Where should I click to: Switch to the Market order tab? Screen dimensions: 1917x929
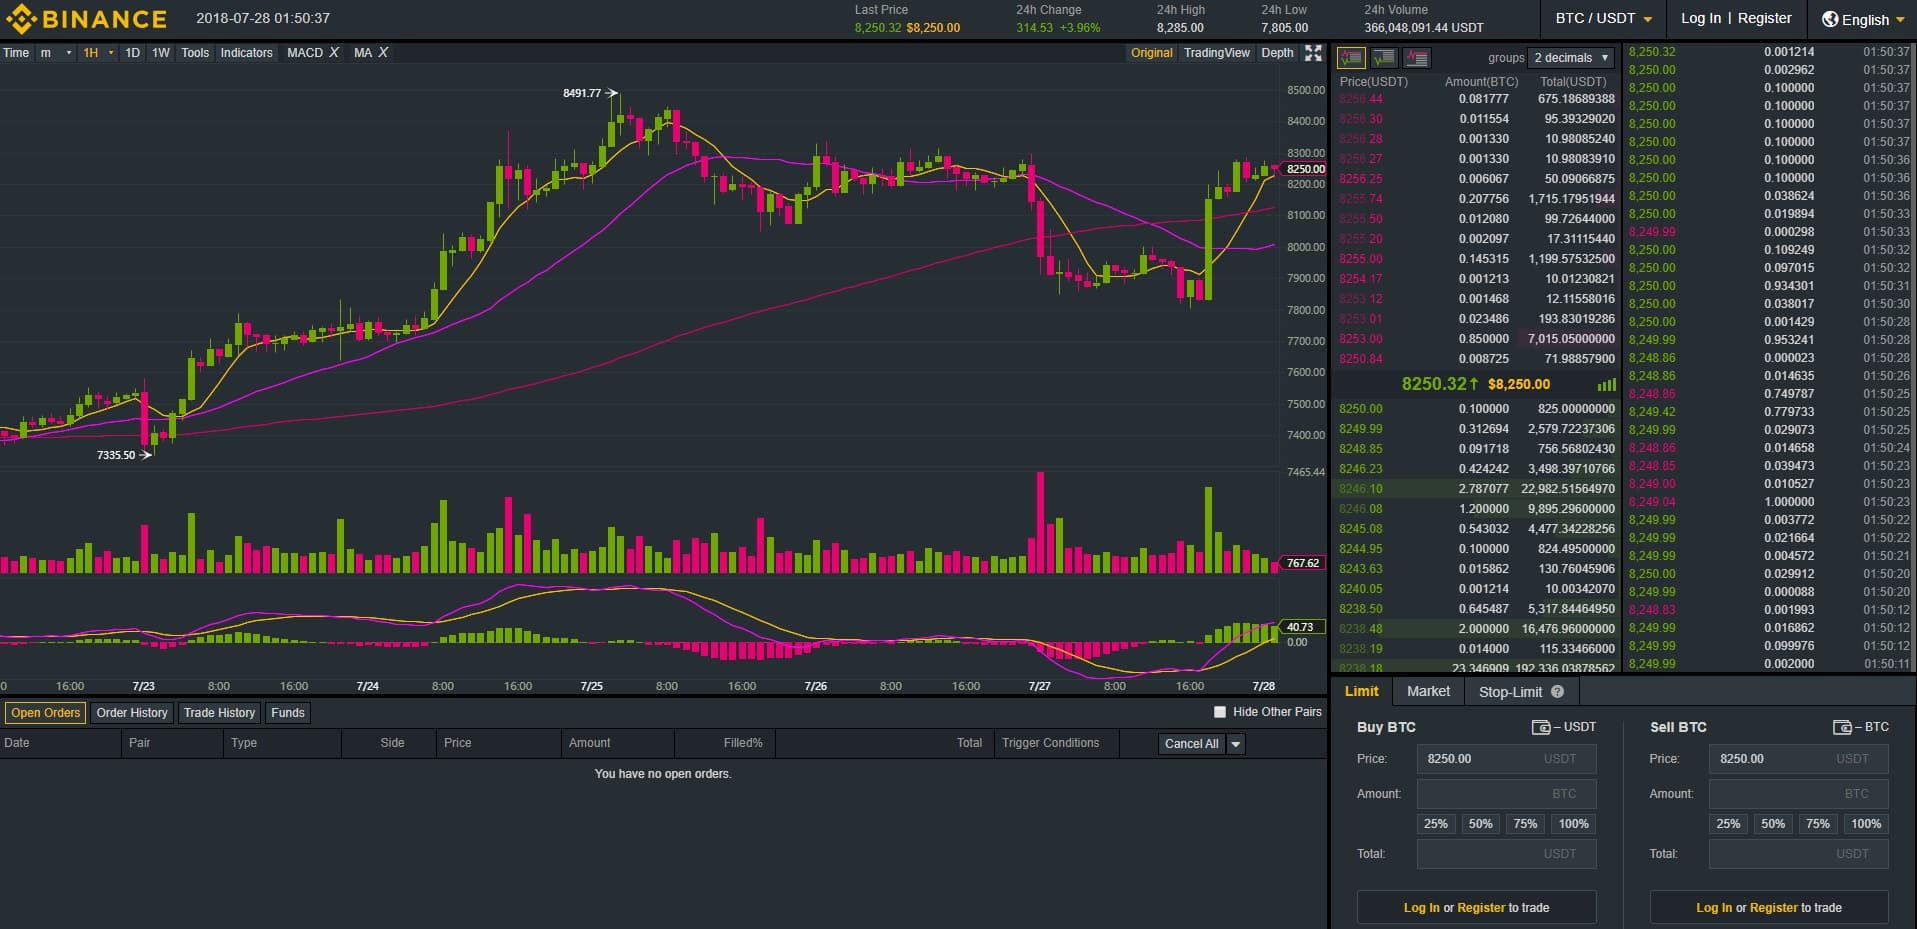point(1427,691)
